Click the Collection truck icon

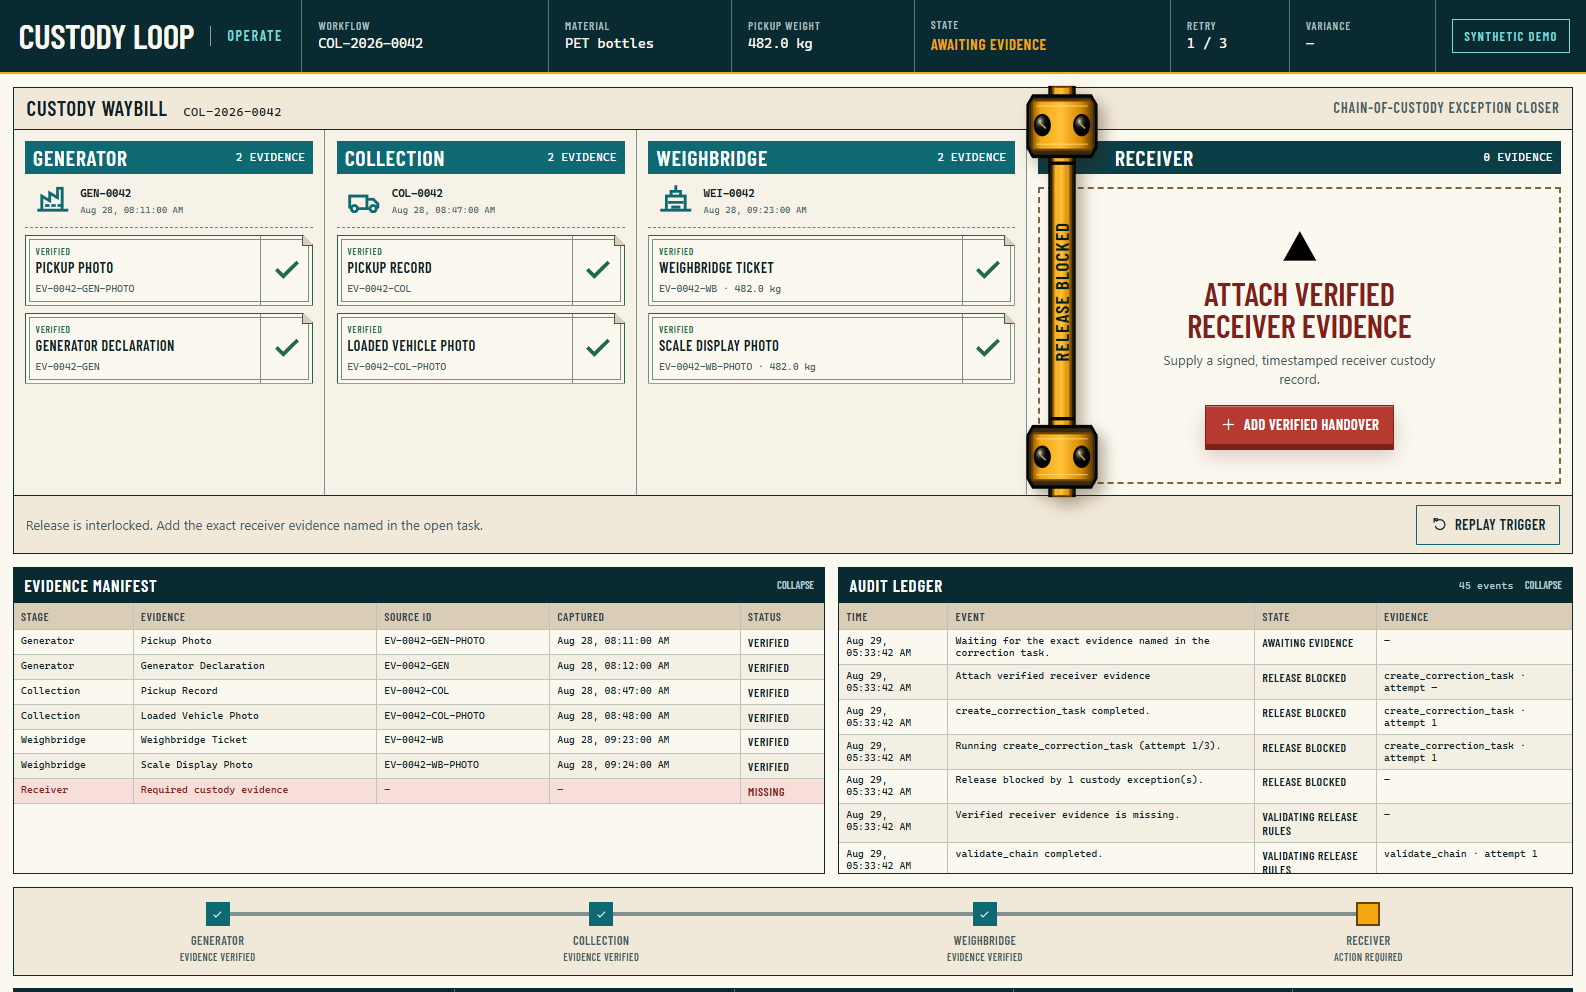pyautogui.click(x=363, y=203)
